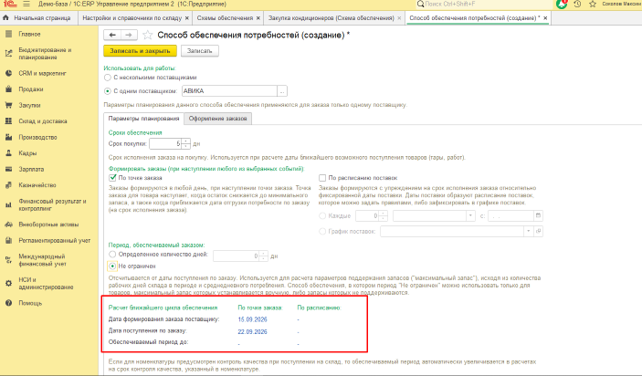Close the Закупка кондиционеров tab
The image size is (642, 376).
point(399,18)
